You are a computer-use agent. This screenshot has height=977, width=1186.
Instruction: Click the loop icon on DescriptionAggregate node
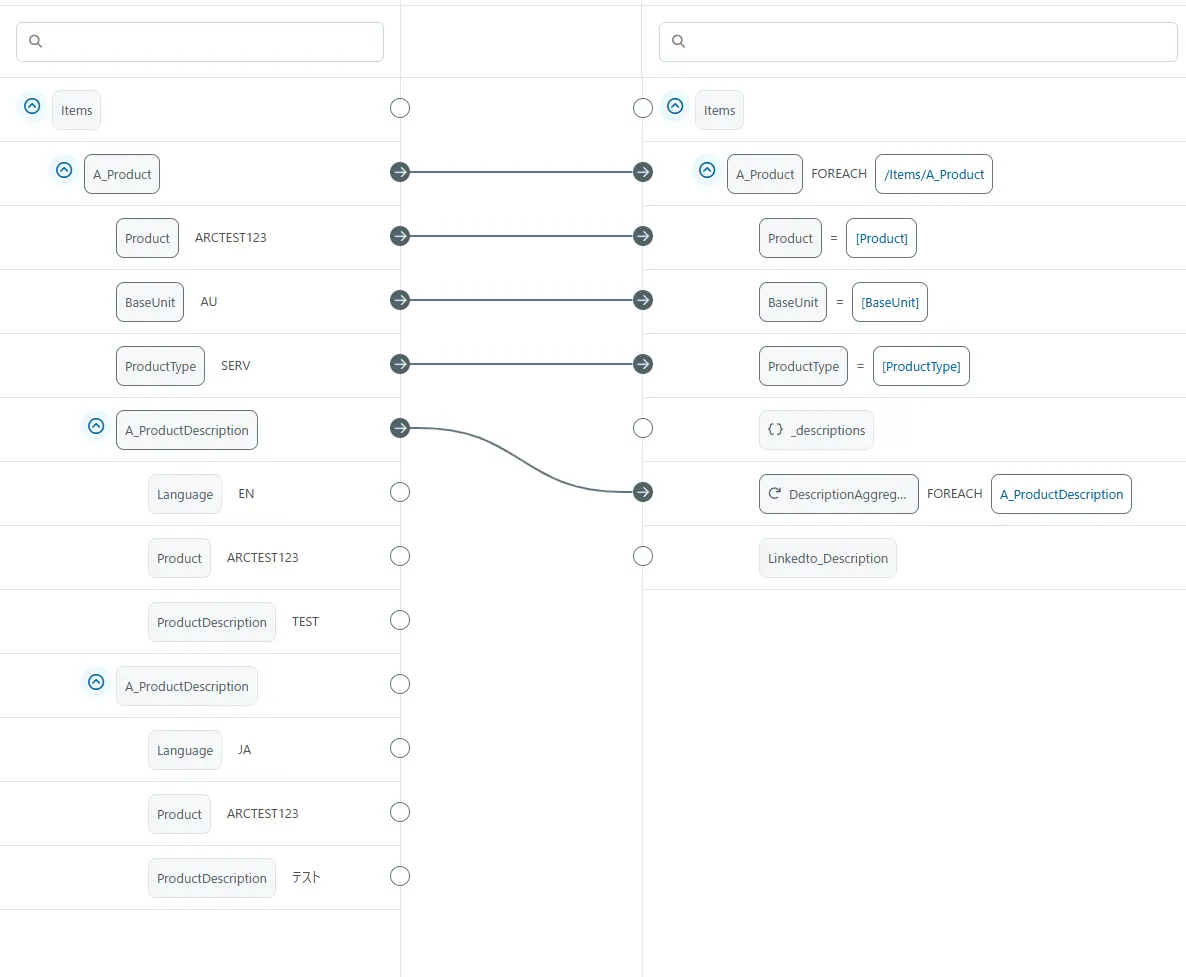tap(774, 494)
